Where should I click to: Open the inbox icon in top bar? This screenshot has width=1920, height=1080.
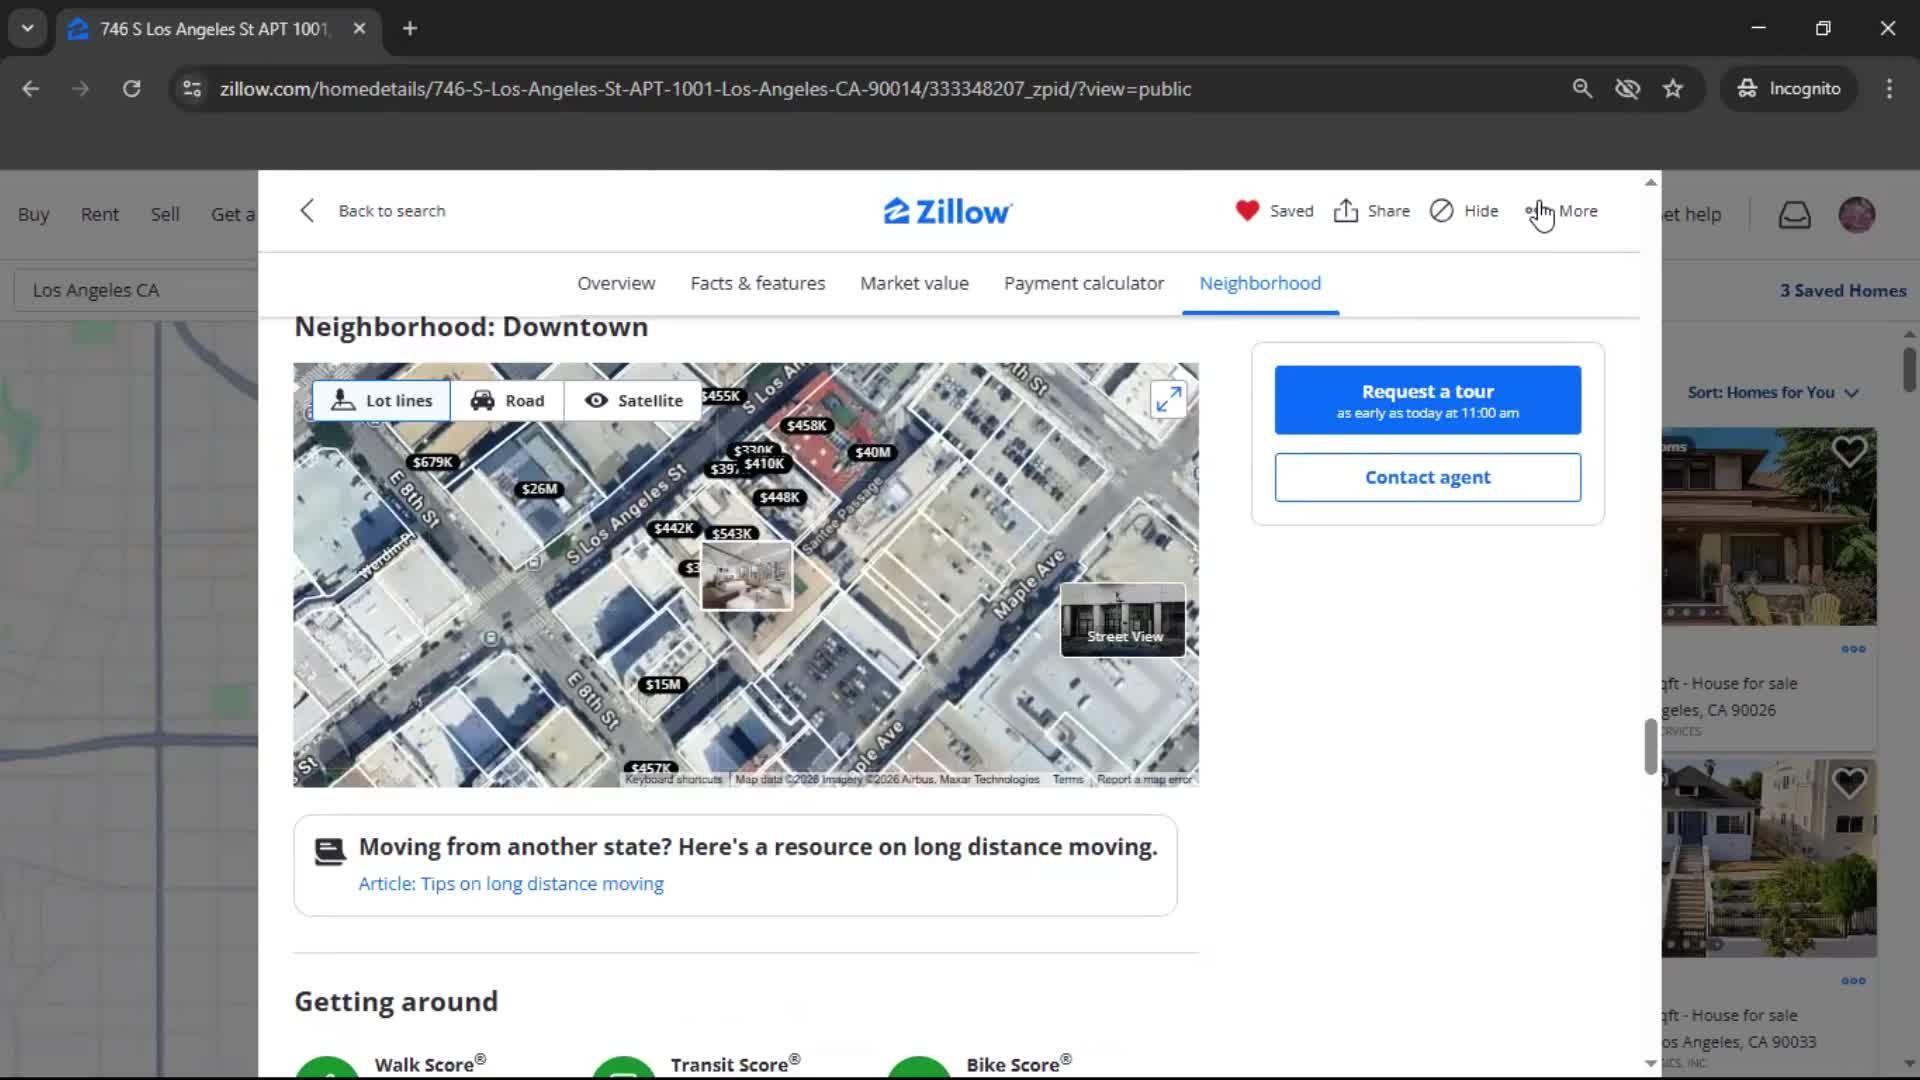tap(1795, 214)
